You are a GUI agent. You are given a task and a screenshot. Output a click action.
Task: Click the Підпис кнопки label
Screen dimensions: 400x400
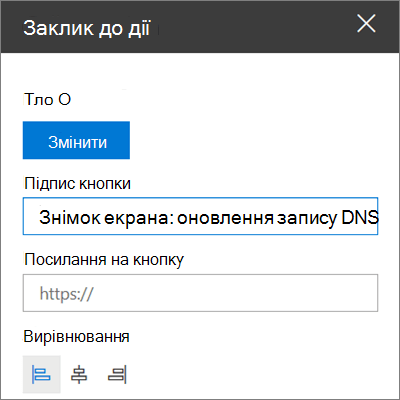pyautogui.click(x=77, y=184)
